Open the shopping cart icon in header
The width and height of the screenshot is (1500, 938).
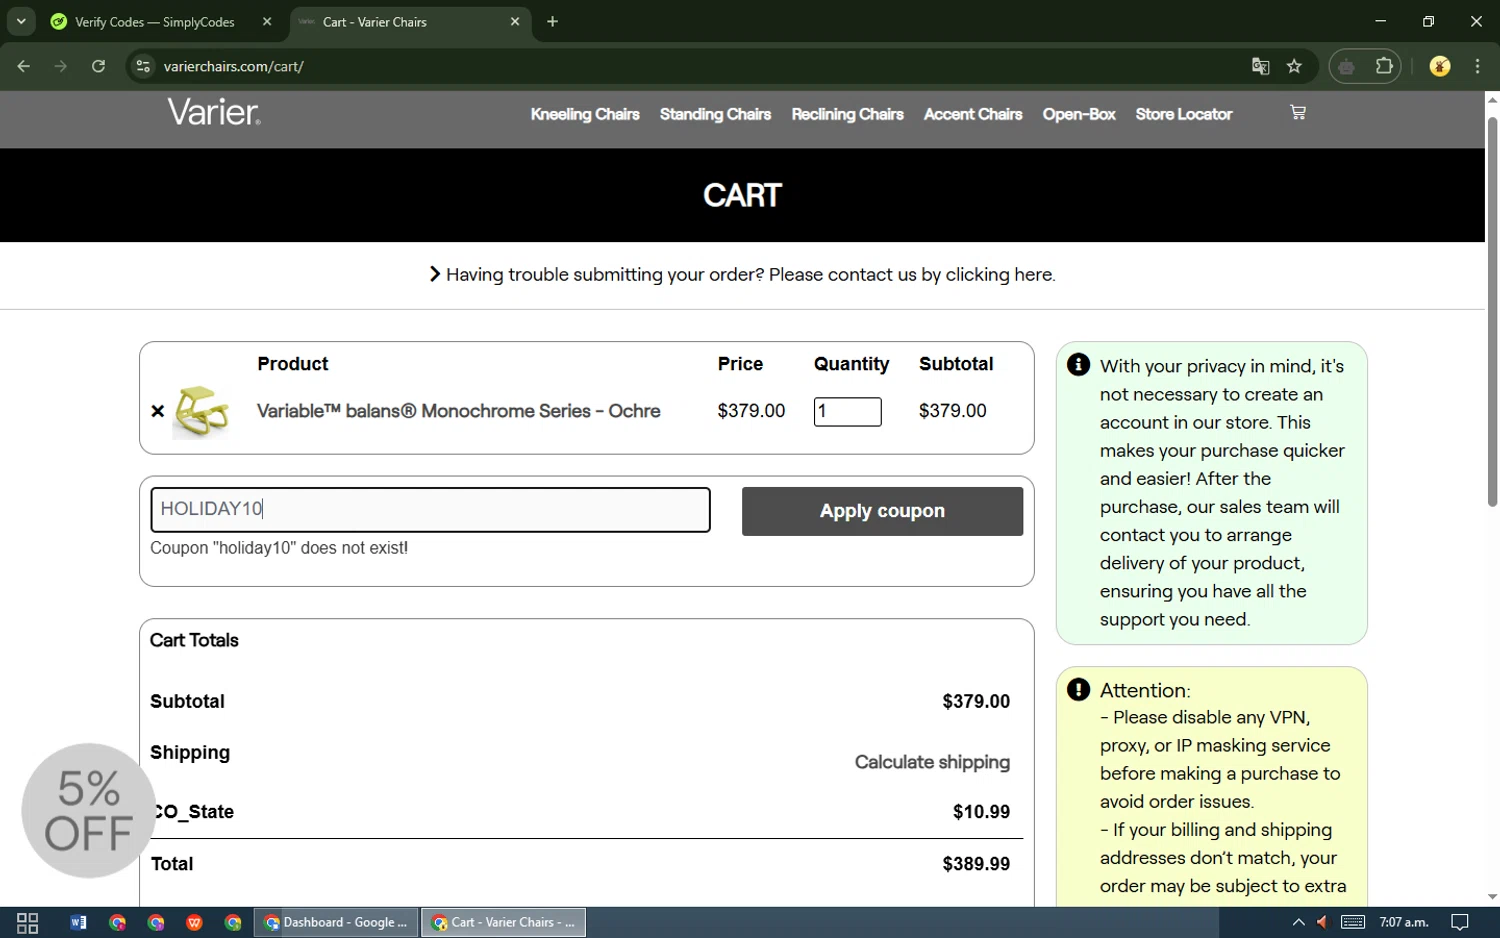click(1298, 113)
